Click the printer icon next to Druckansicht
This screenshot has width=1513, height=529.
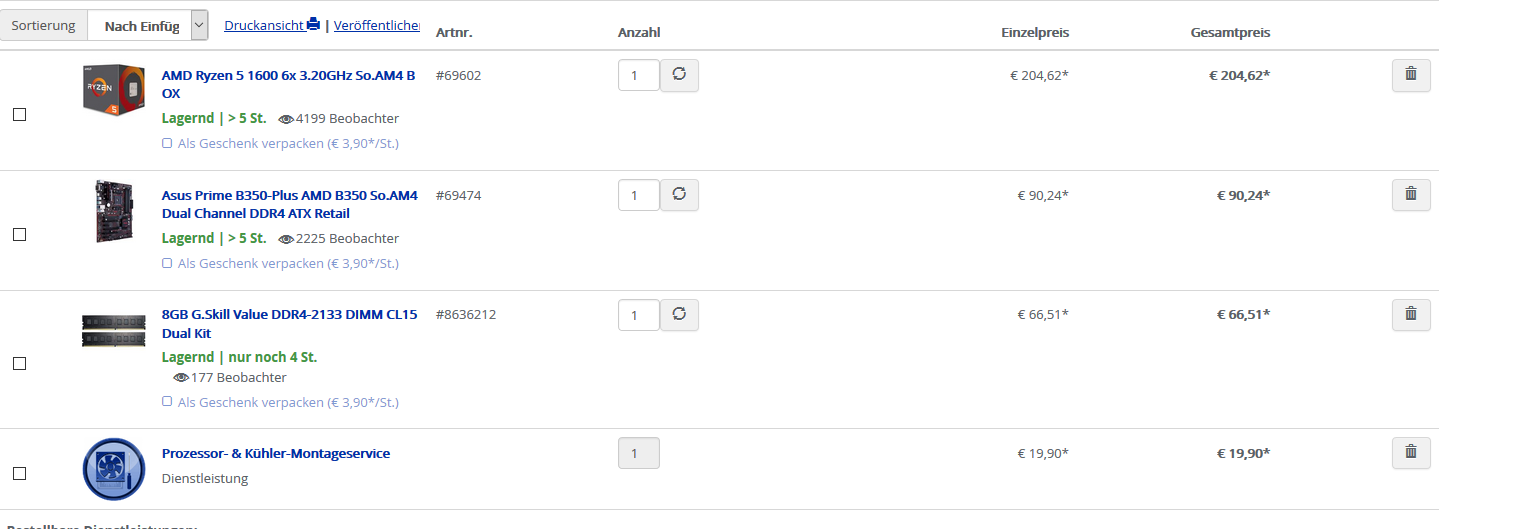click(313, 25)
